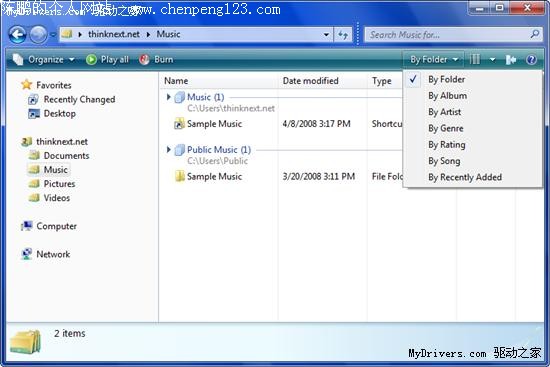550x367 pixels.
Task: Open the Views dropdown arrow
Action: coord(492,60)
